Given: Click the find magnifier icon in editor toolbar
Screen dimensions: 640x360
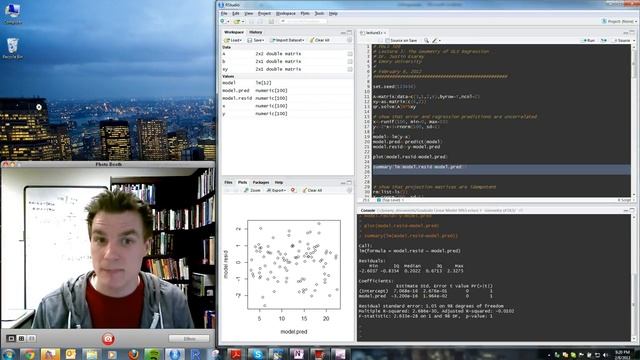Looking at the screenshot, I should (426, 40).
